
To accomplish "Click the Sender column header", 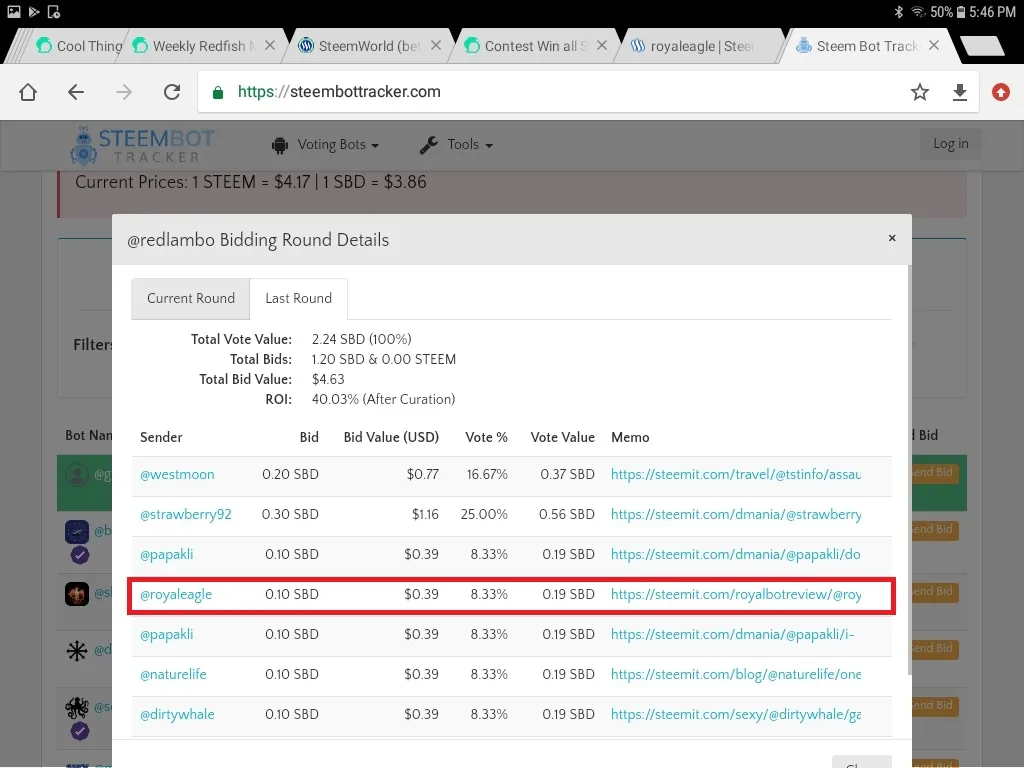I will (161, 438).
